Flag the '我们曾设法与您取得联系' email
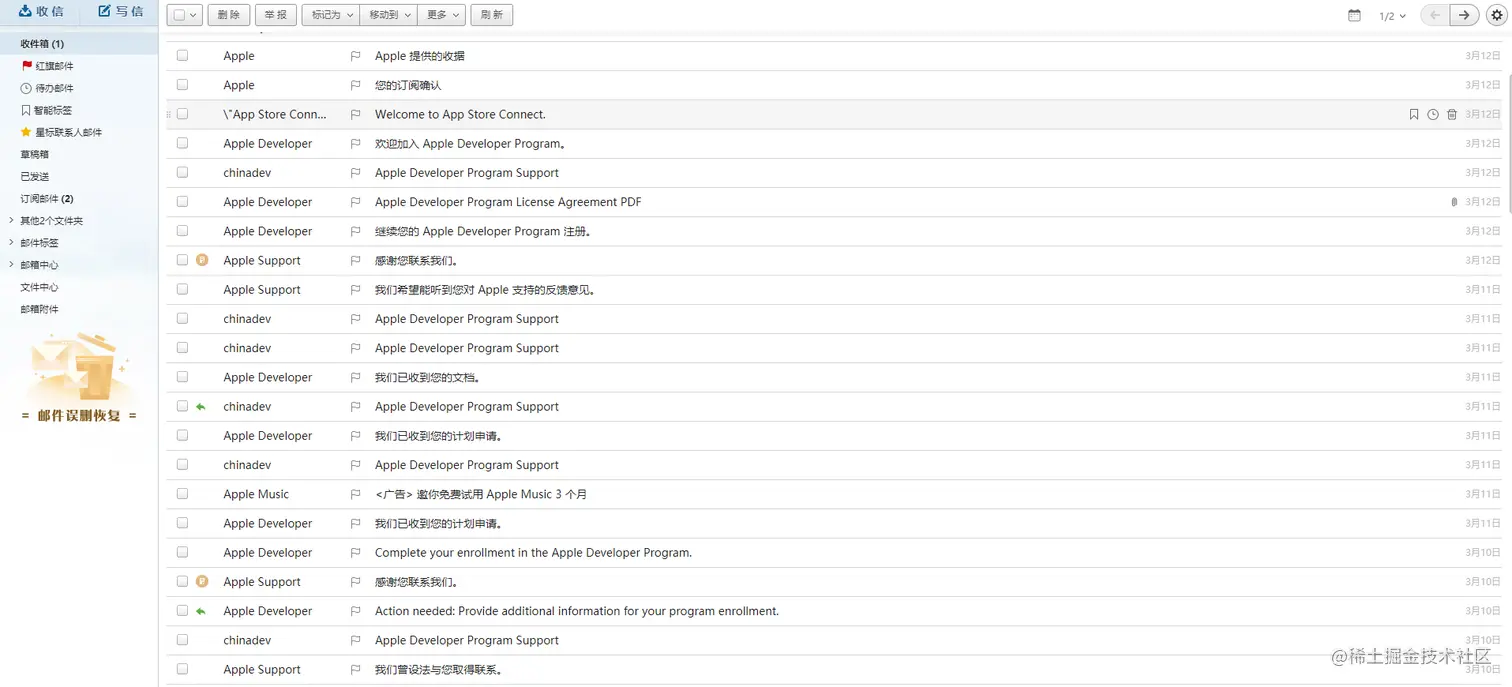 (355, 670)
